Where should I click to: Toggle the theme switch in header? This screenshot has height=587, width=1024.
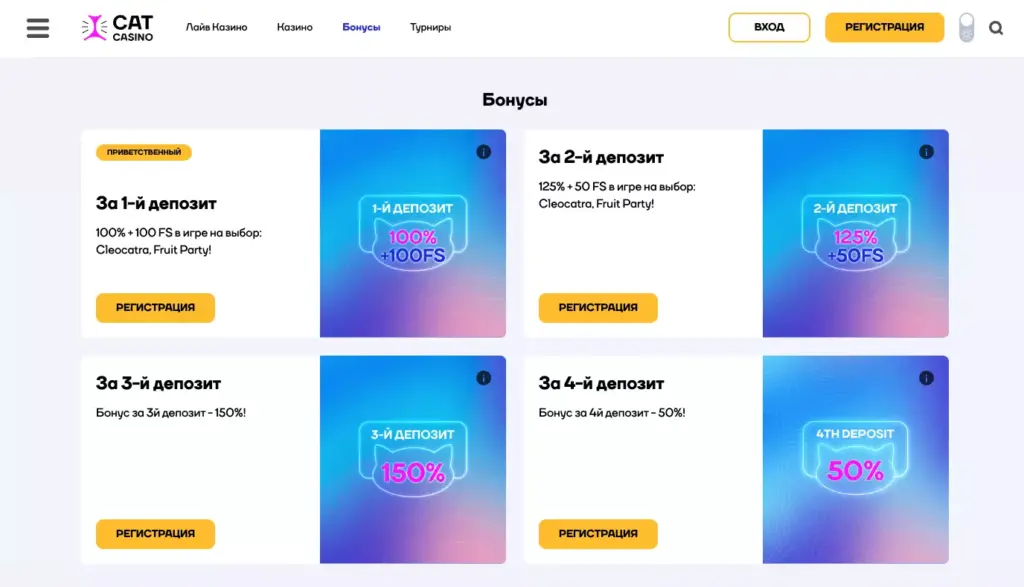(x=966, y=28)
